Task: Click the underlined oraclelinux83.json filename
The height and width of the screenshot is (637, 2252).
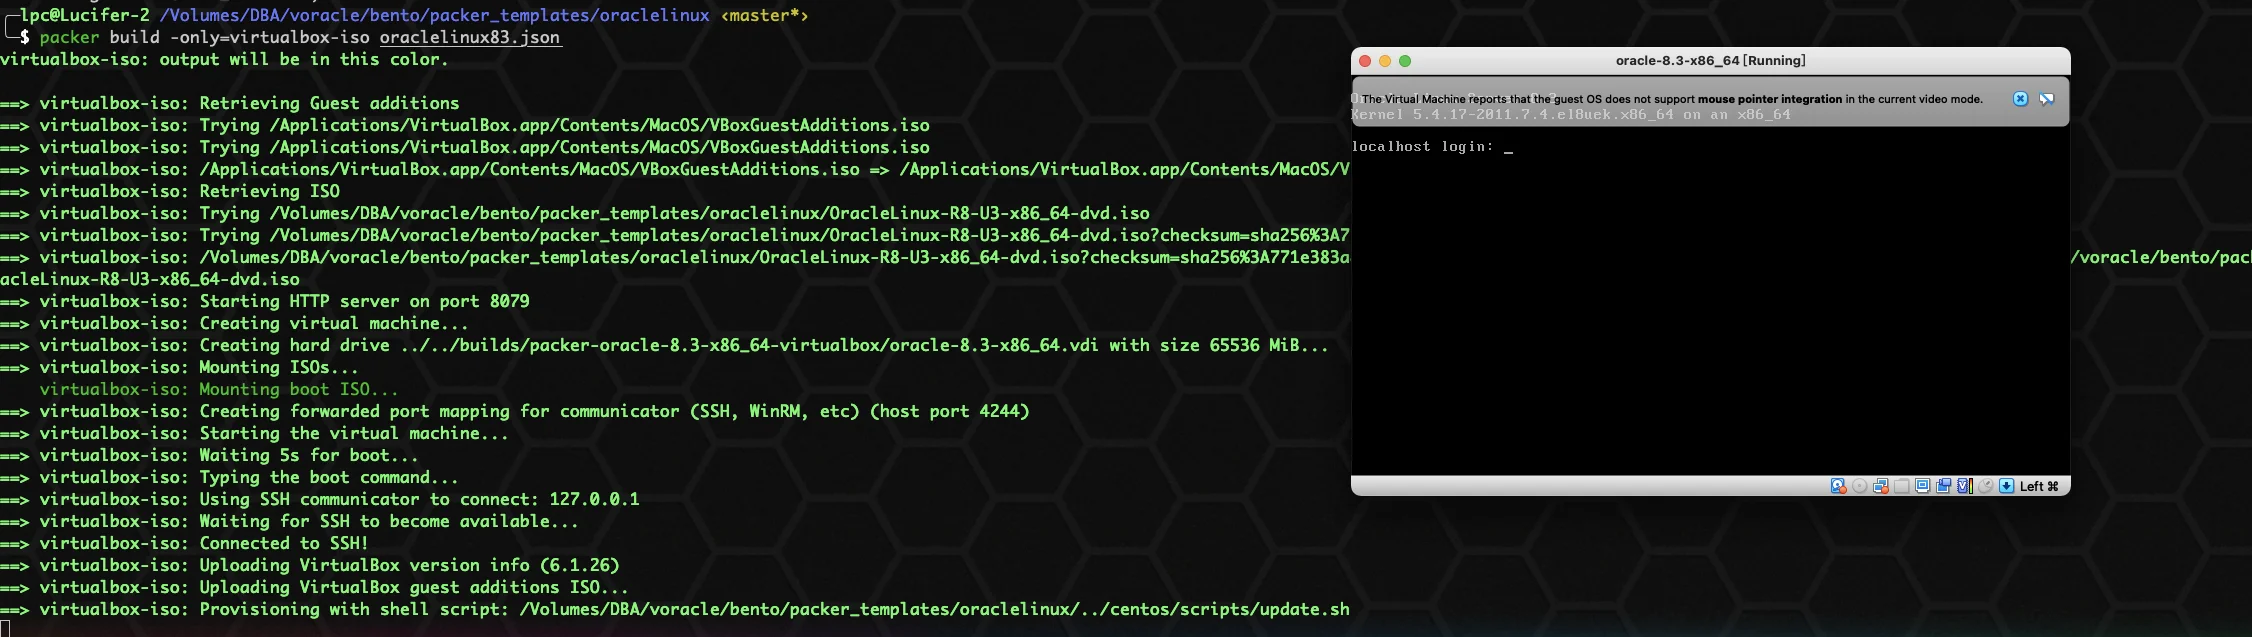Action: [469, 37]
